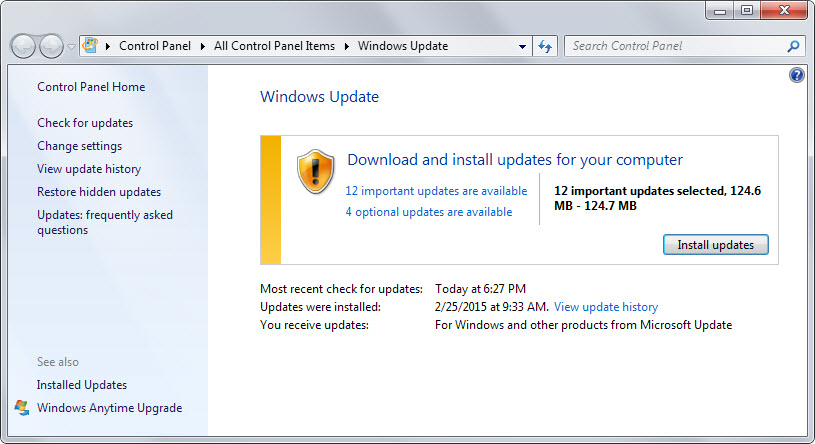Viewport: 815px width, 444px height.
Task: Click the Forward navigation arrow button
Action: click(51, 46)
